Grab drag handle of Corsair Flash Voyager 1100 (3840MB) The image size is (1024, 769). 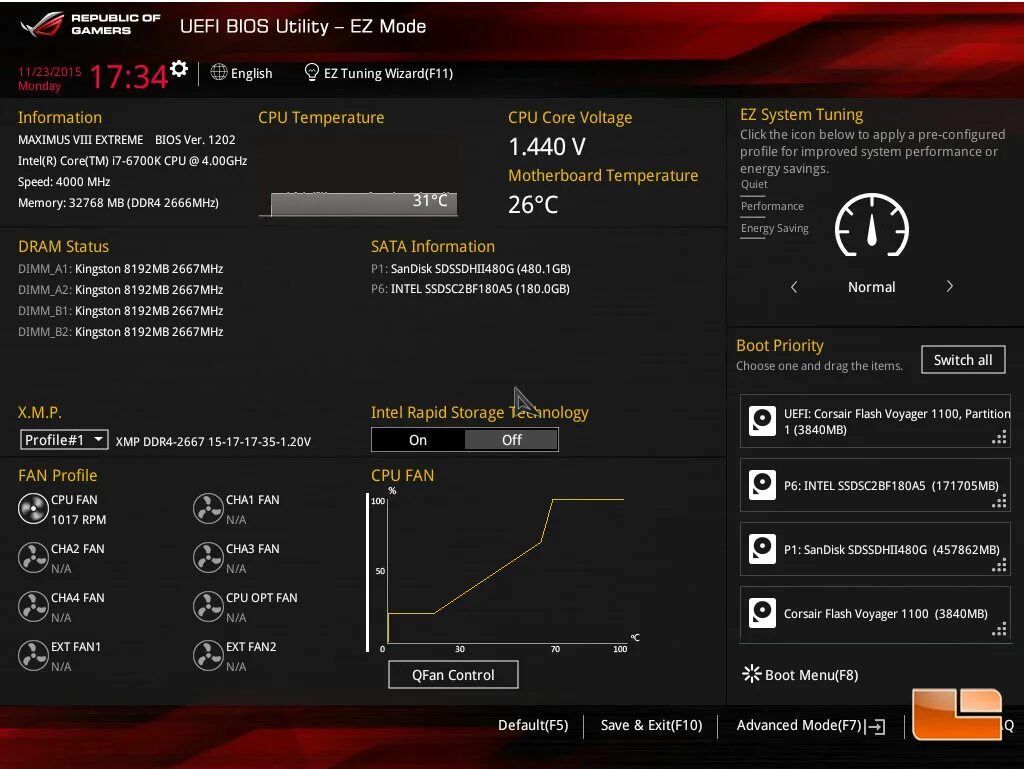(x=999, y=629)
